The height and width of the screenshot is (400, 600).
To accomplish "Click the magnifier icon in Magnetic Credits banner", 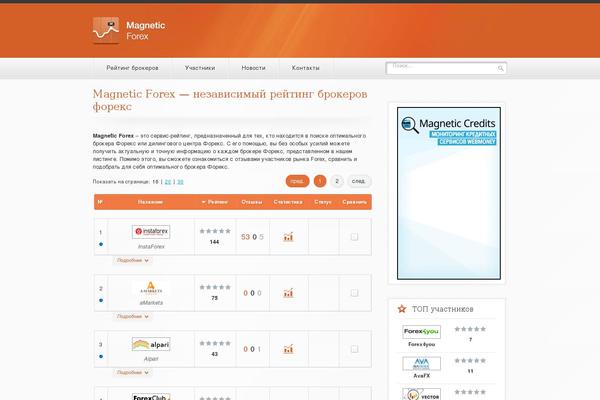I will (409, 125).
